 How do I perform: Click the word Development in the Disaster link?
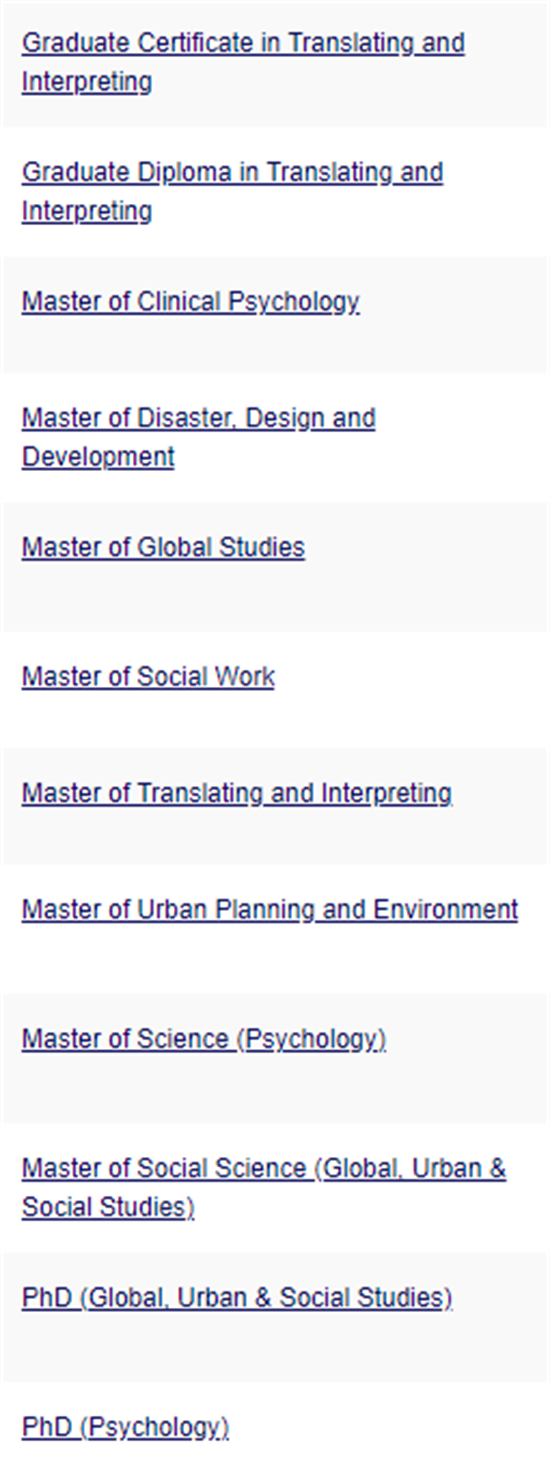[x=98, y=457]
